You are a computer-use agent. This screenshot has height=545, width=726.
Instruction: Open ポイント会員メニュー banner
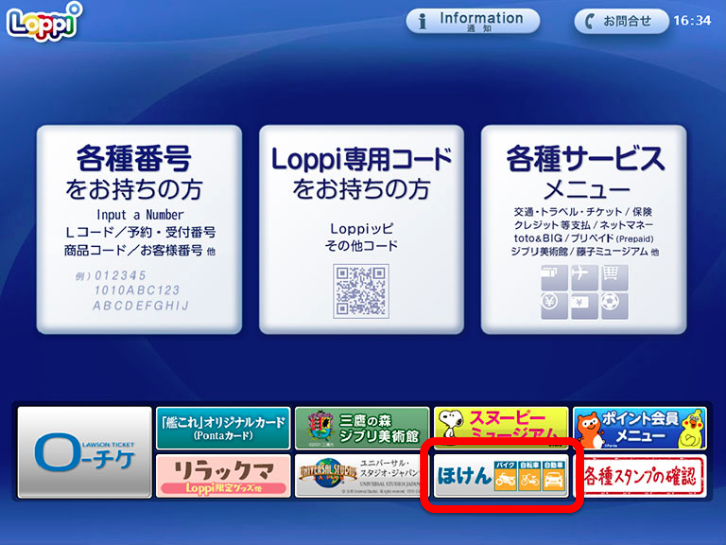point(640,428)
